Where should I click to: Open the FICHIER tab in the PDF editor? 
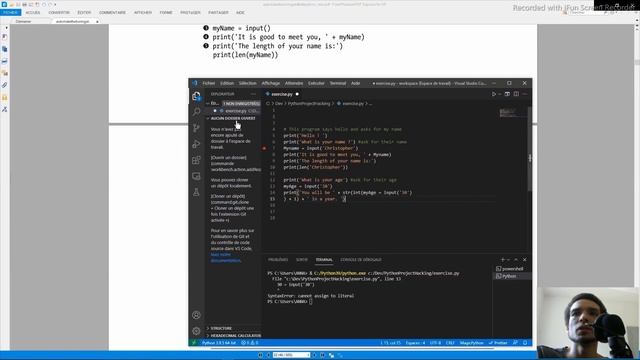[10, 13]
